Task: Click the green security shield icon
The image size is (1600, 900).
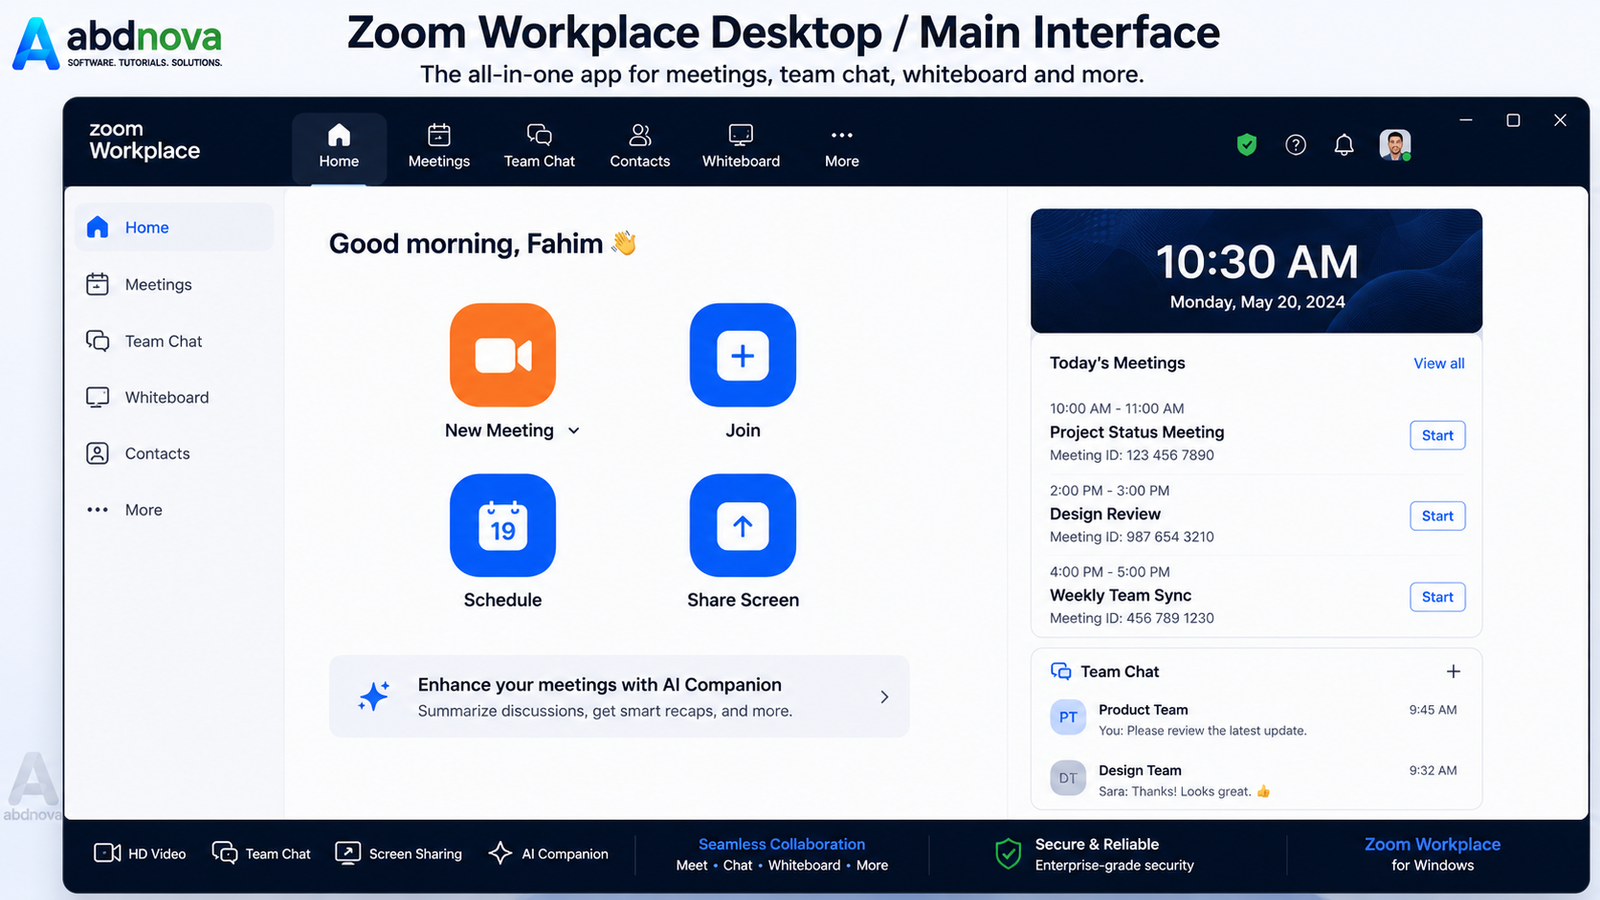Action: click(x=1246, y=145)
